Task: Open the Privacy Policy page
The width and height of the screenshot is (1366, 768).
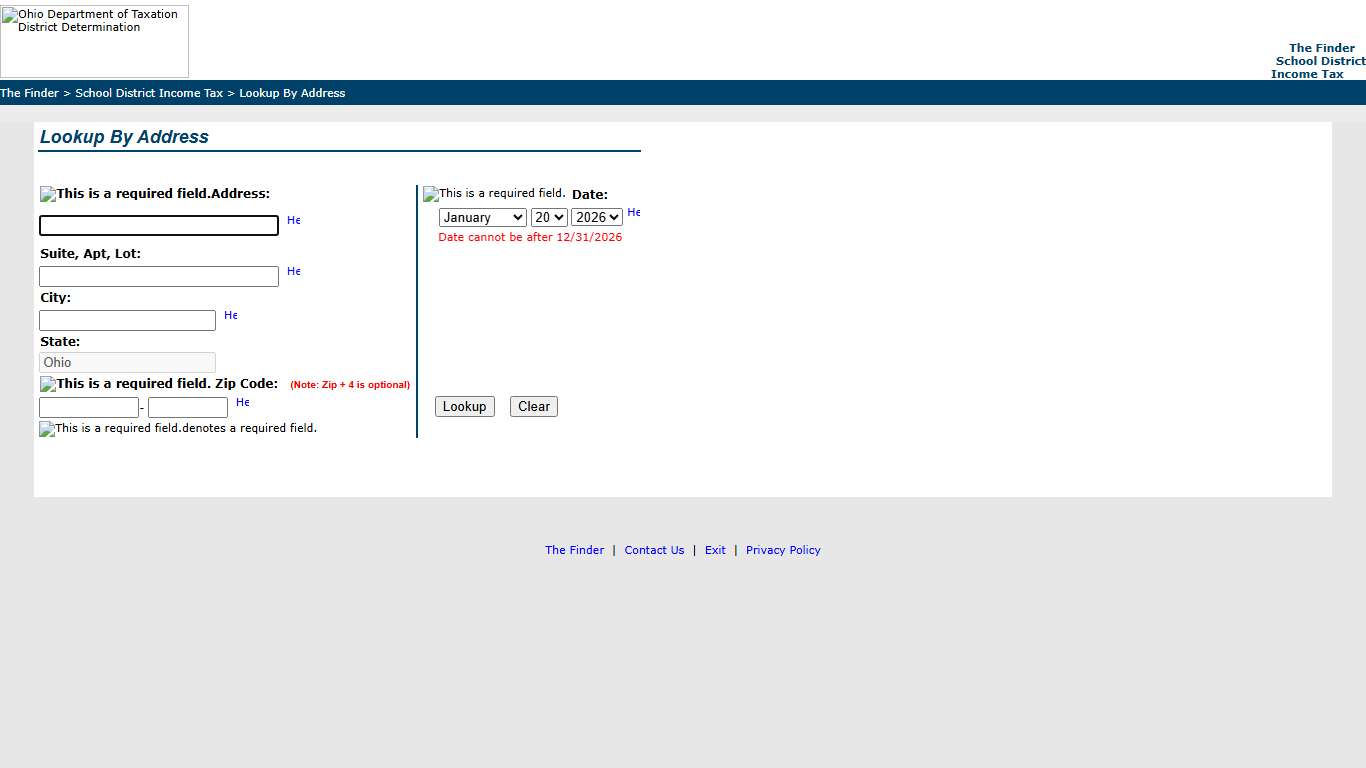Action: (783, 550)
